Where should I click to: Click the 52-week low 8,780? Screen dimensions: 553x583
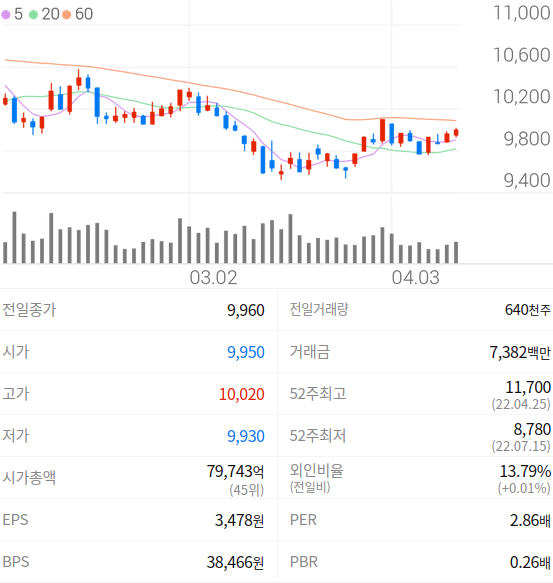point(532,429)
